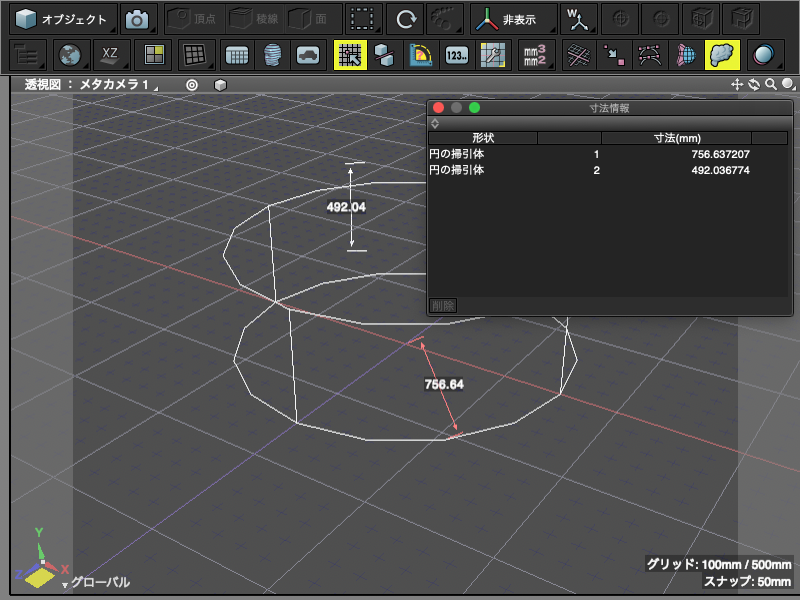Click the concentric circles icon in view header
Image resolution: width=800 pixels, height=600 pixels.
pyautogui.click(x=192, y=85)
